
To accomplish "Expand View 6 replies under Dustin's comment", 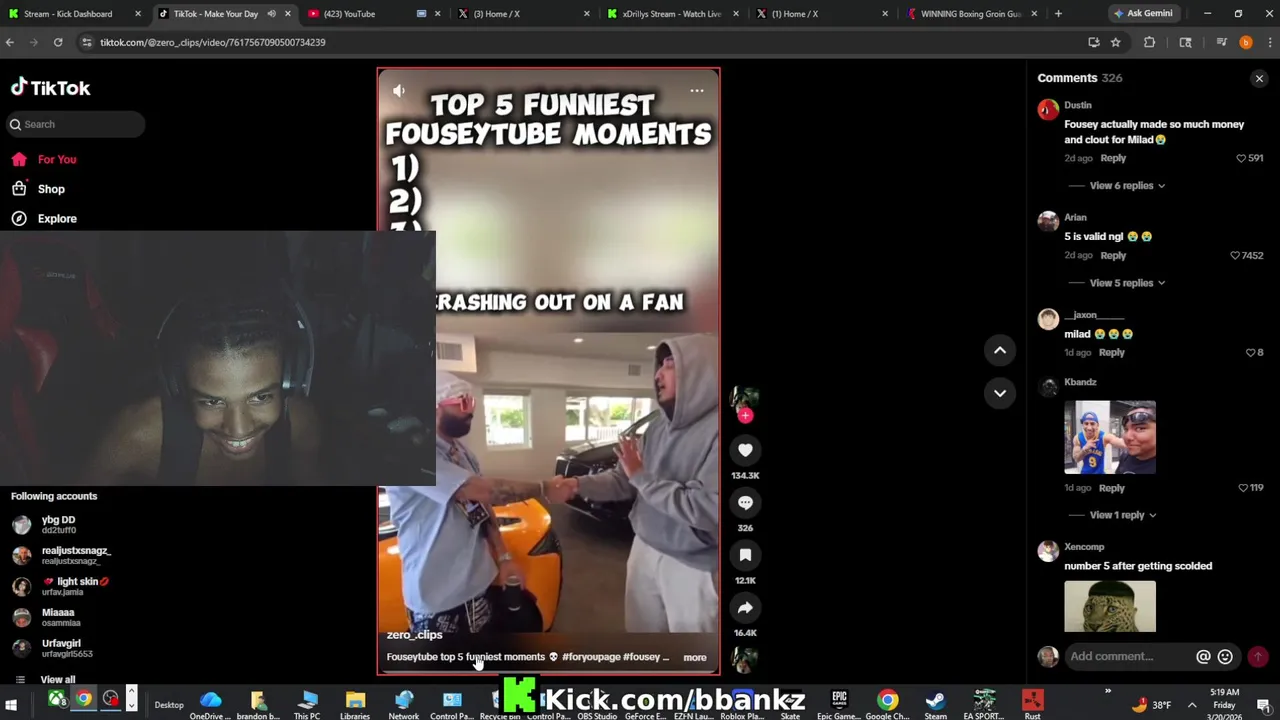I will (x=1127, y=185).
